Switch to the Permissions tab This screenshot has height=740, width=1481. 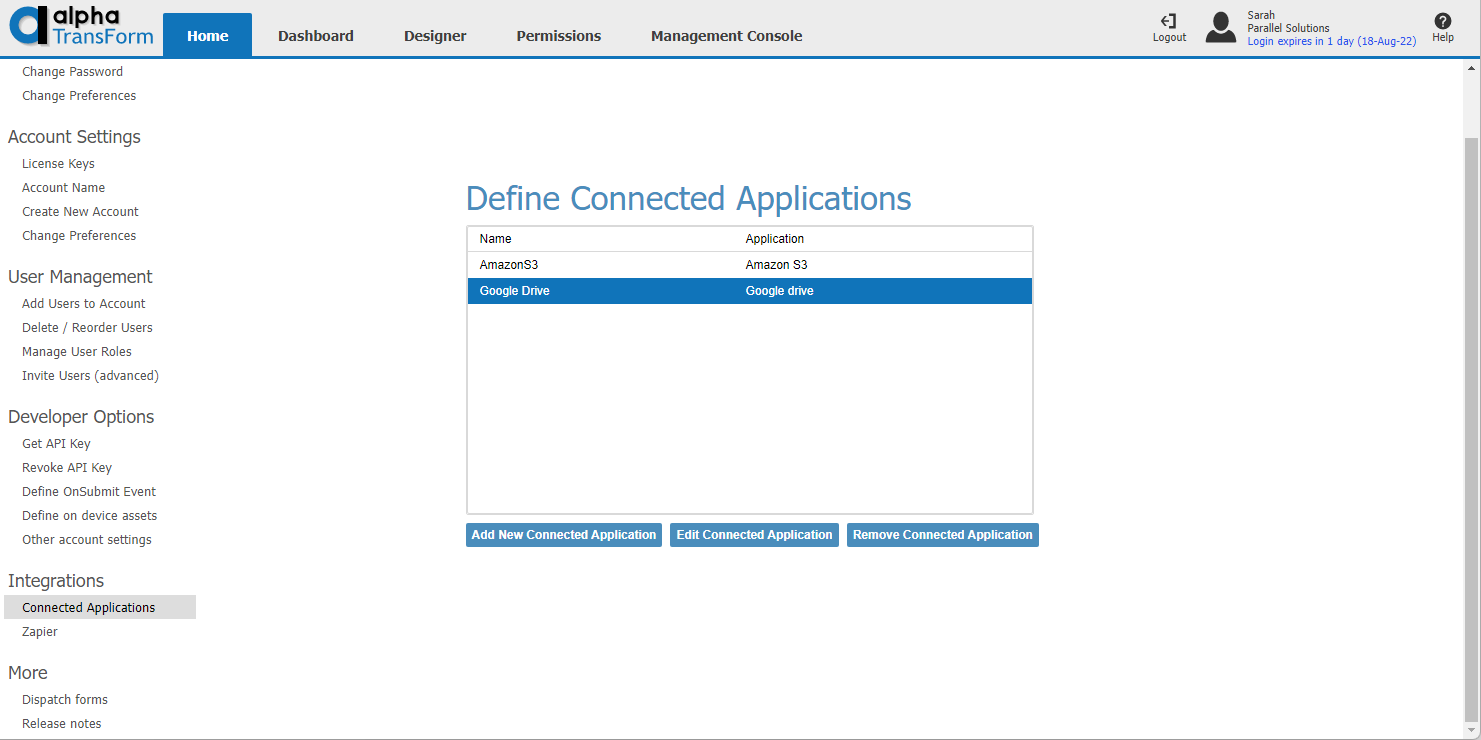click(558, 35)
